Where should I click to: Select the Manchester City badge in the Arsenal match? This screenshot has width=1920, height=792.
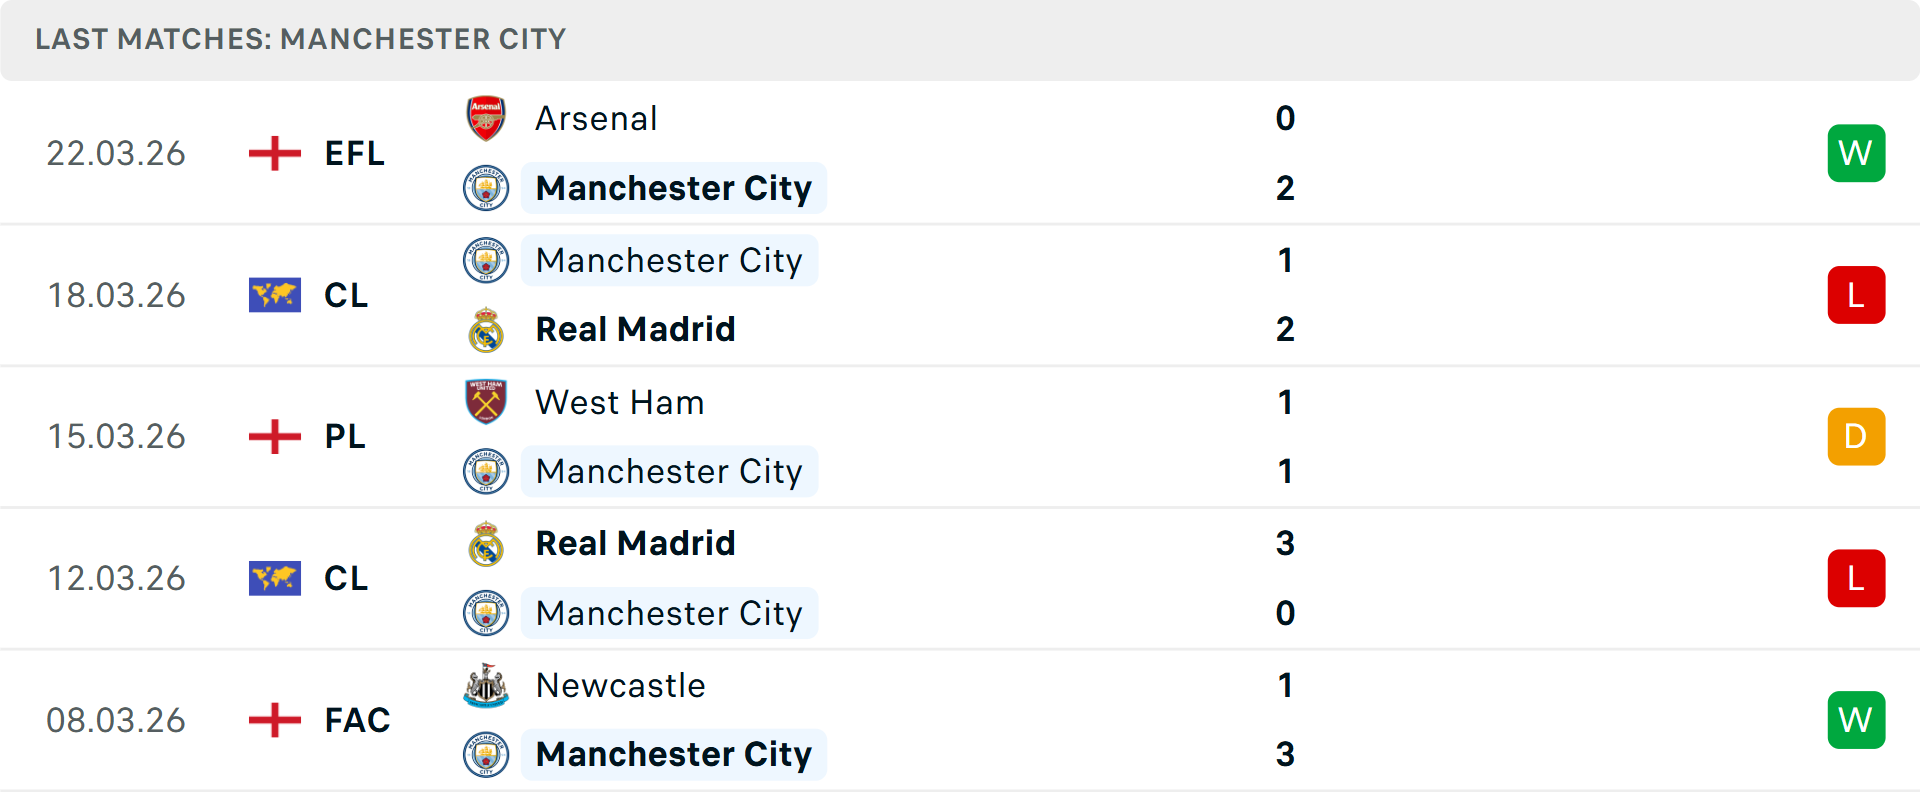click(x=487, y=188)
